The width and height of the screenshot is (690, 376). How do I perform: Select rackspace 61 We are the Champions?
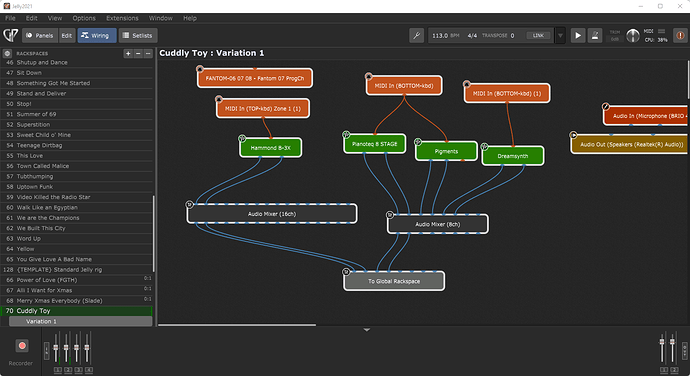click(77, 218)
